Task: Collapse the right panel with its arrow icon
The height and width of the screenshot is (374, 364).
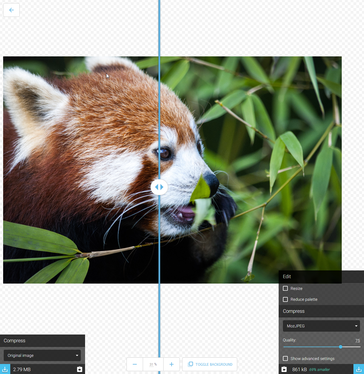Action: click(x=284, y=369)
